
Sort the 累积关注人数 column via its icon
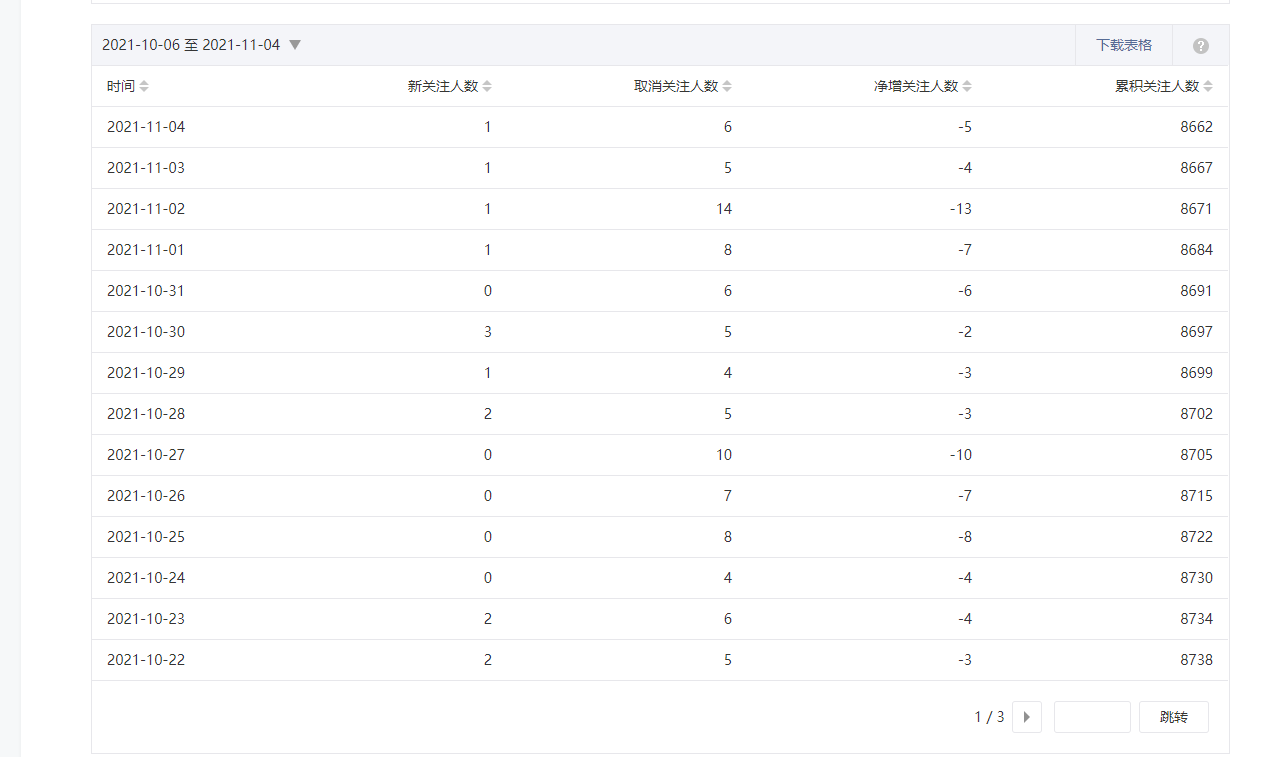(x=1208, y=87)
